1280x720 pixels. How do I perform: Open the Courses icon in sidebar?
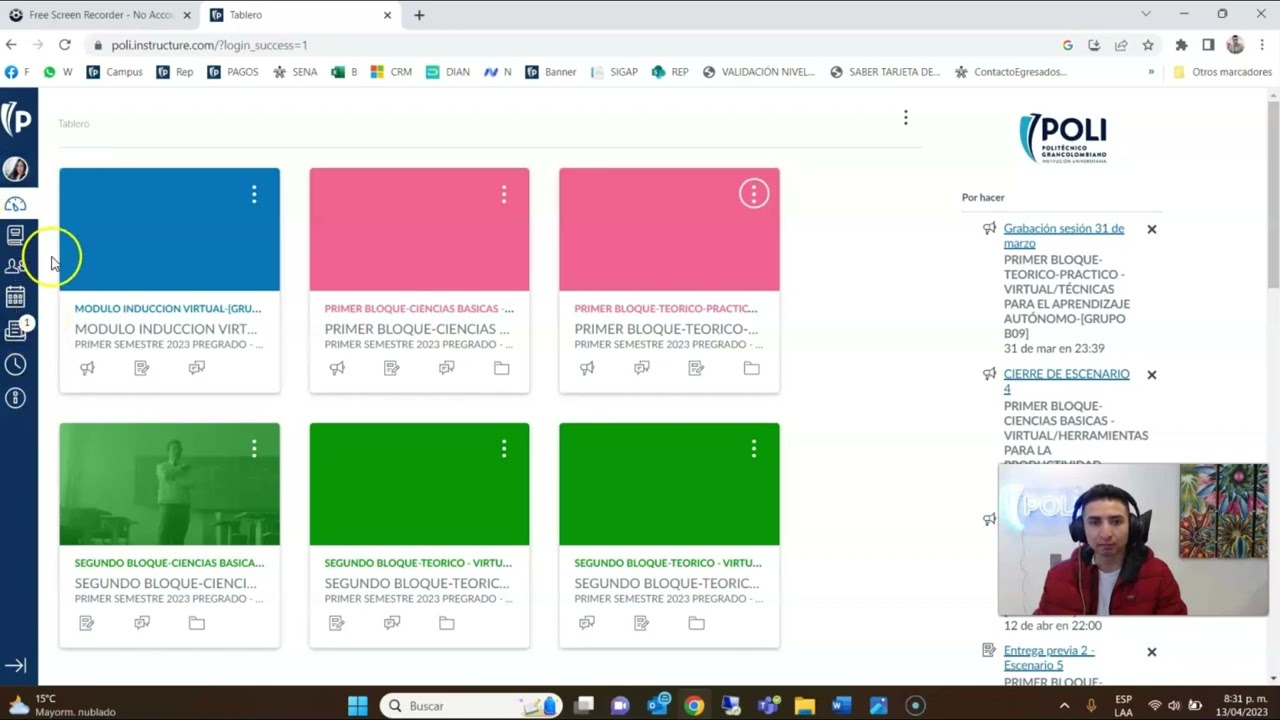(x=15, y=236)
